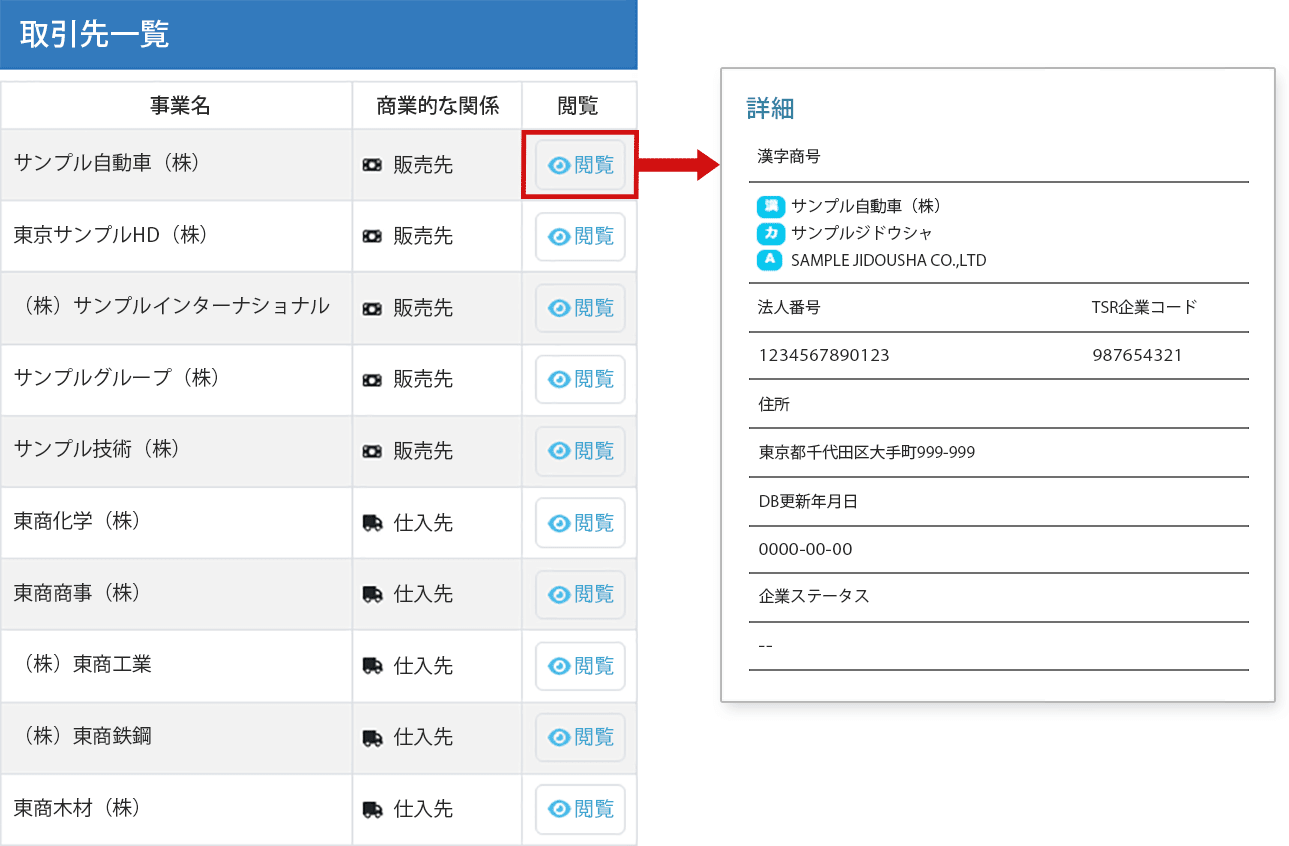Viewport: 1289px width, 846px height.
Task: Click the 漢 kanji name badge icon
Action: coord(771,207)
